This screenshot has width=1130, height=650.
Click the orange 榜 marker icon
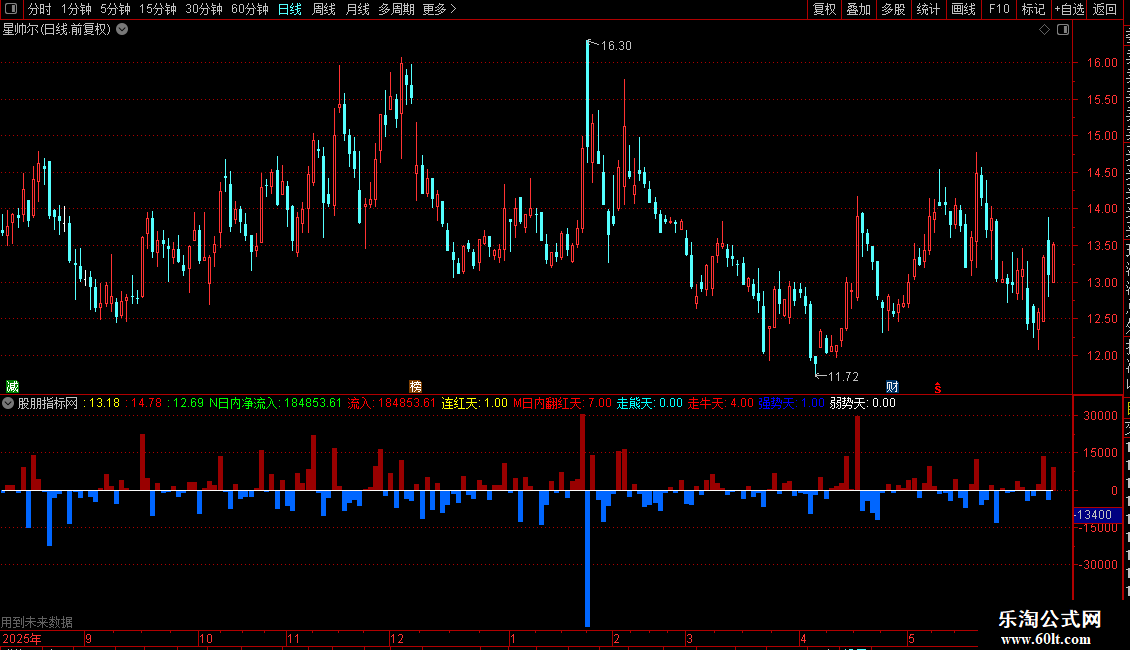point(415,387)
